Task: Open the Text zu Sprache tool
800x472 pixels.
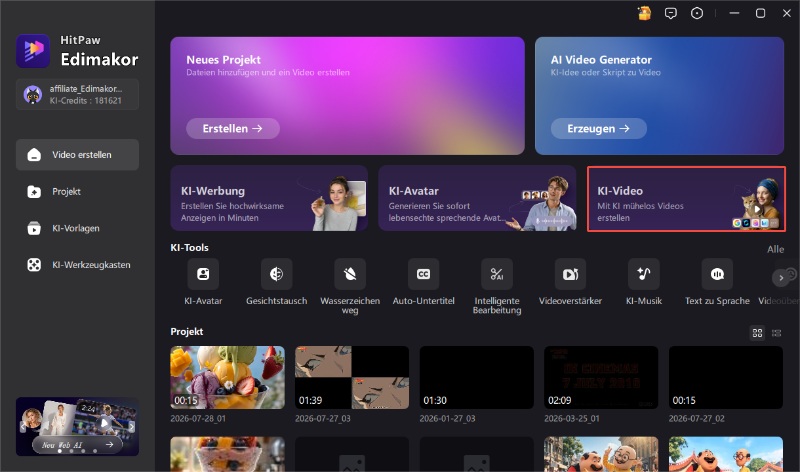Action: pyautogui.click(x=717, y=274)
